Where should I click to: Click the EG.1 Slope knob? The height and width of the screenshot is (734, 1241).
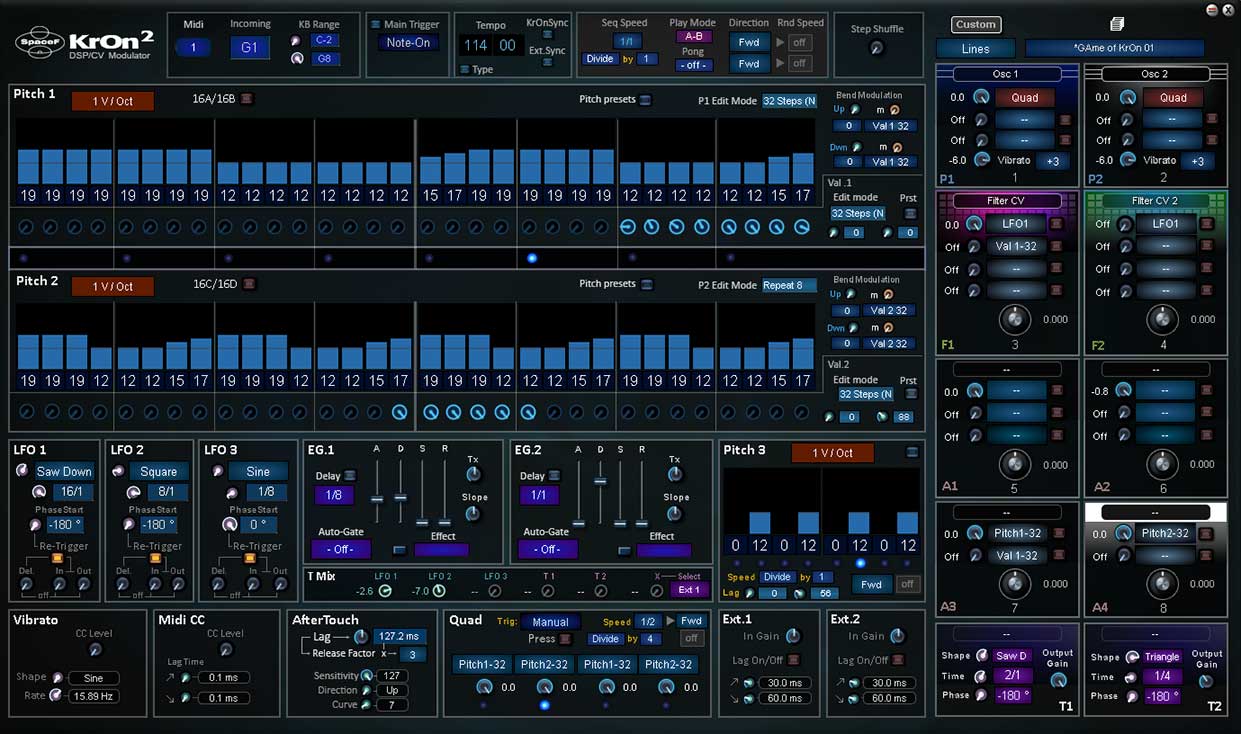coord(473,514)
